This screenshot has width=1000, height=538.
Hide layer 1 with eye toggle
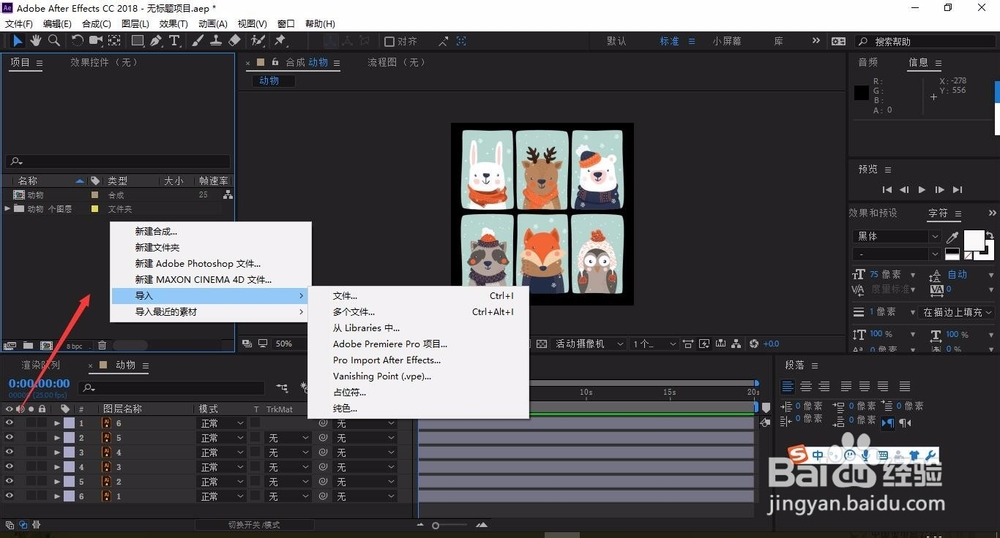(x=9, y=423)
